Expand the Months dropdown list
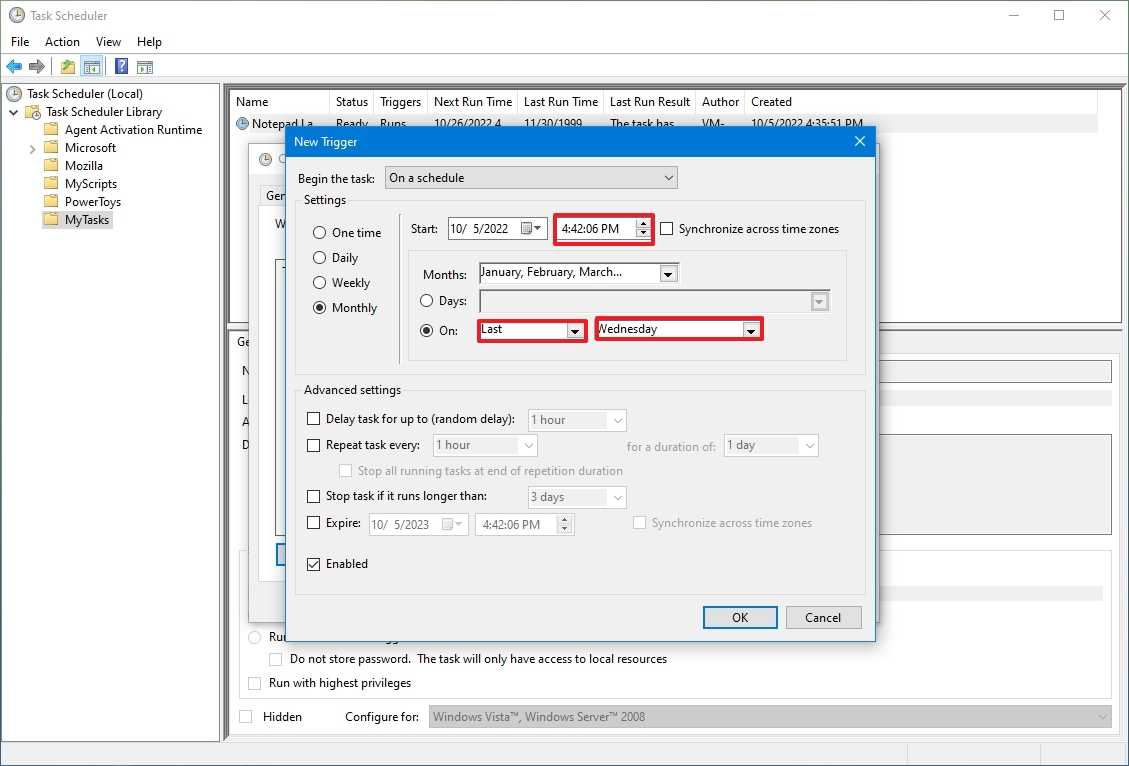This screenshot has width=1129, height=766. (668, 273)
